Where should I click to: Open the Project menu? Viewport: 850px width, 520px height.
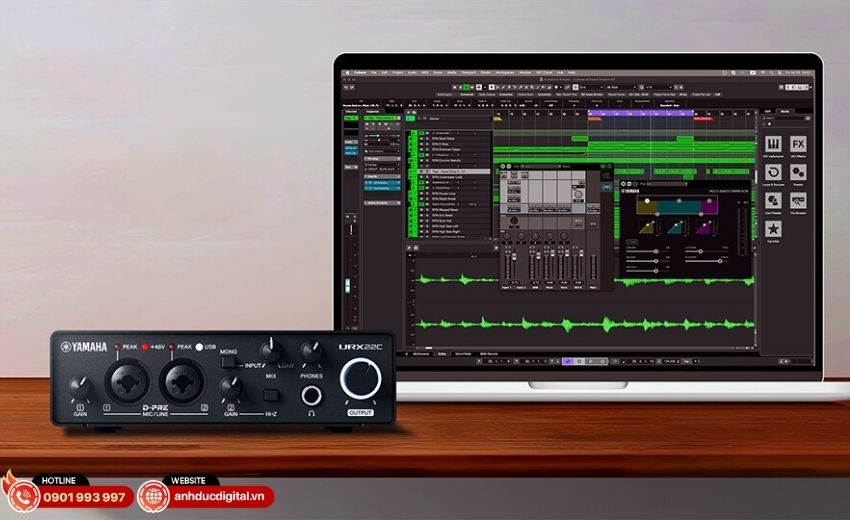click(397, 72)
